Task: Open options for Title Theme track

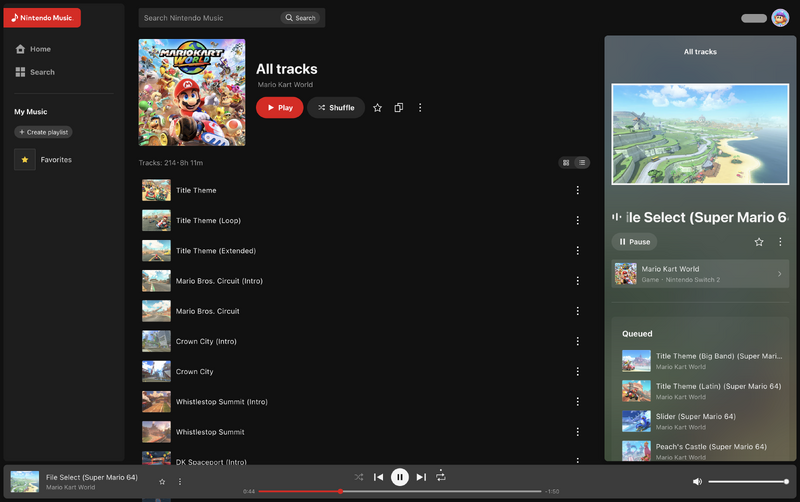Action: pos(578,190)
